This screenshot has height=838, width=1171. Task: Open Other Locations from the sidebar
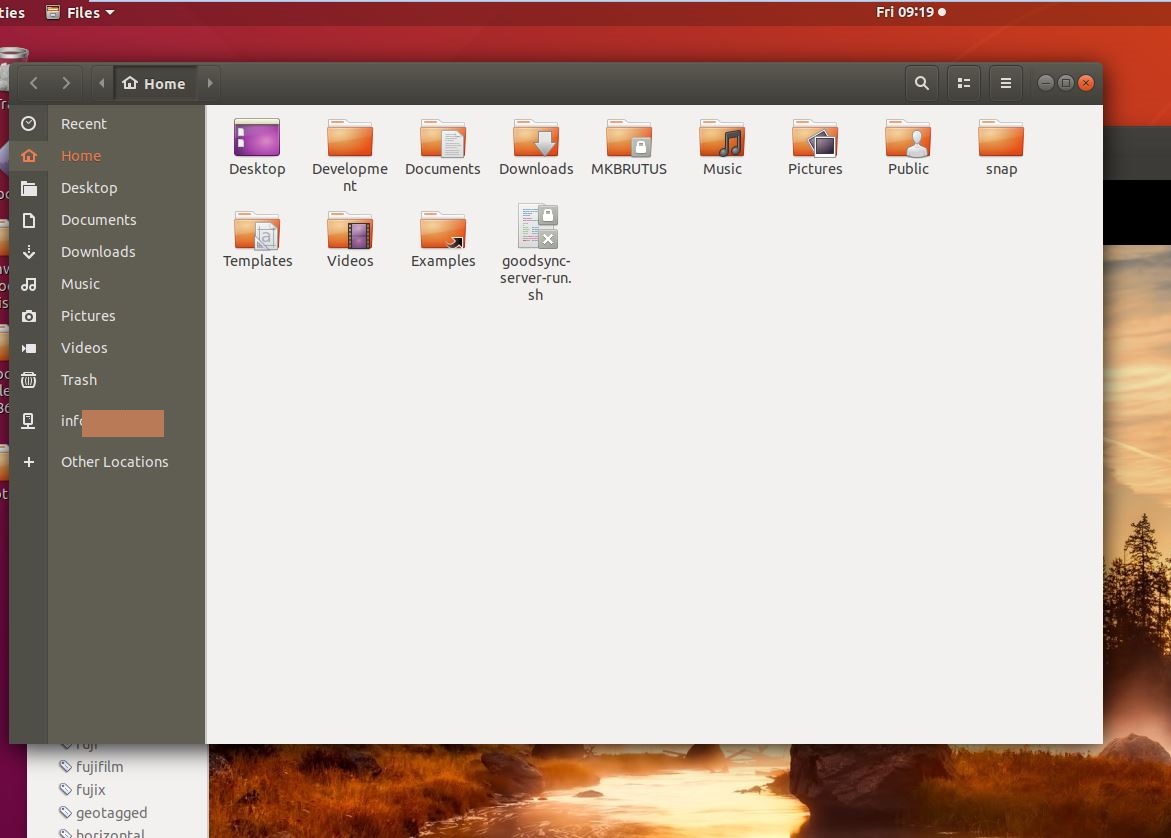point(114,461)
